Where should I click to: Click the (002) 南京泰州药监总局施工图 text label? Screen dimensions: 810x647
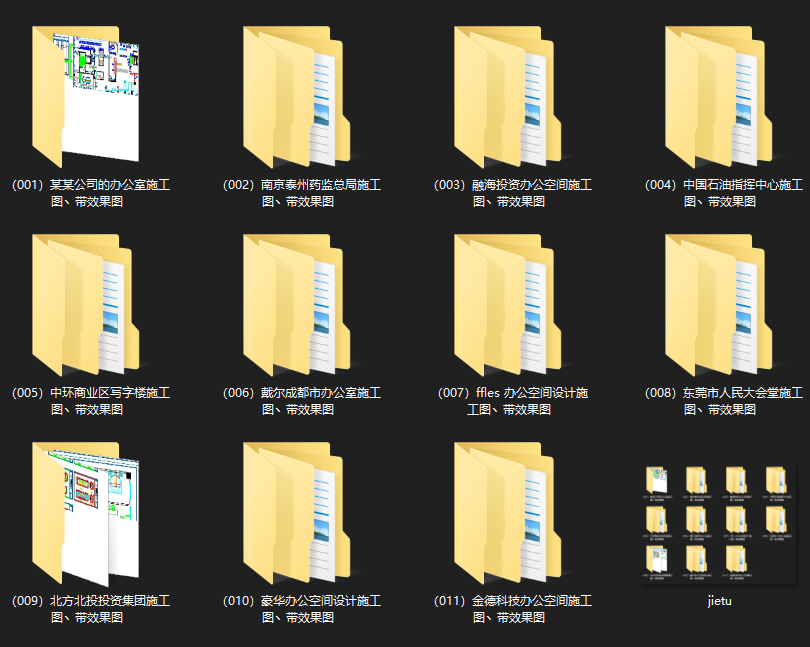point(302,193)
